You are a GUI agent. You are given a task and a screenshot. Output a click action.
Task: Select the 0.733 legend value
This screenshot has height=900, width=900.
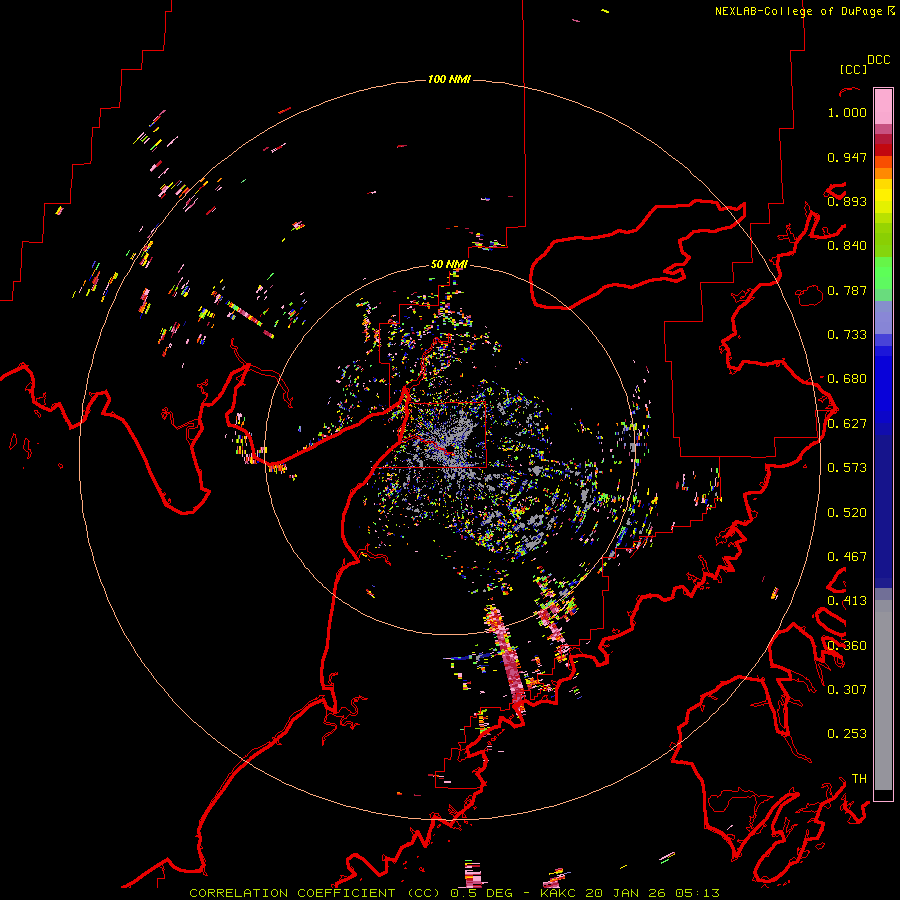coord(847,335)
